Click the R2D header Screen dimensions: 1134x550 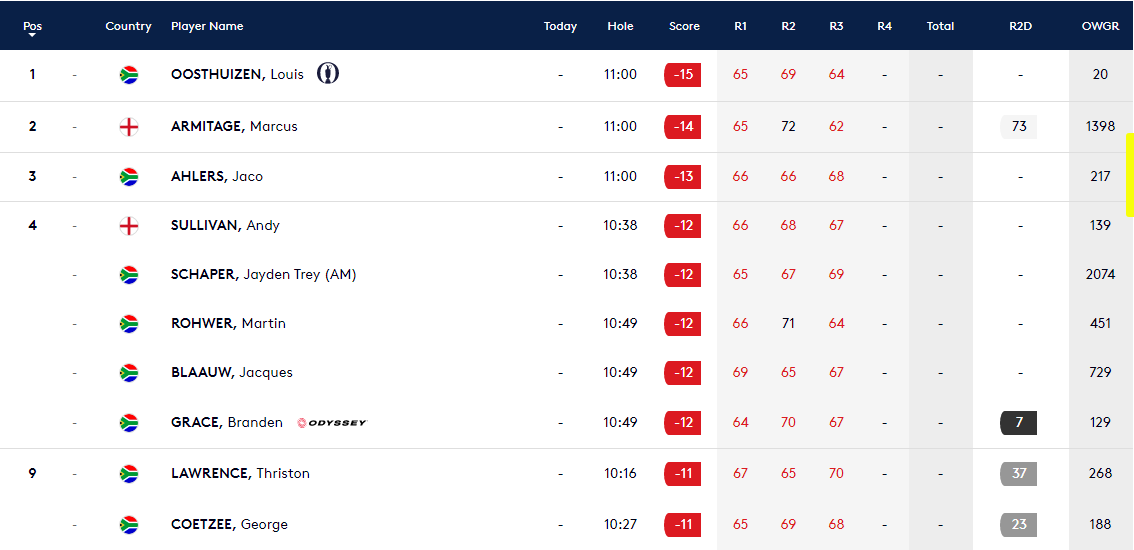pyautogui.click(x=1020, y=26)
